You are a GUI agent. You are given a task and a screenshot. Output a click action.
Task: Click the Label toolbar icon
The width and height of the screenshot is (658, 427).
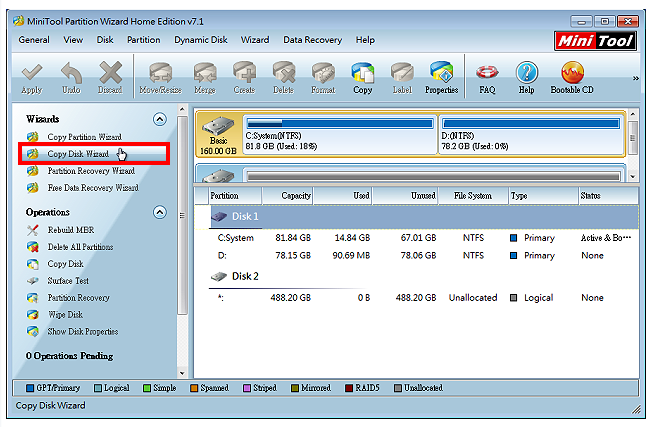point(402,72)
